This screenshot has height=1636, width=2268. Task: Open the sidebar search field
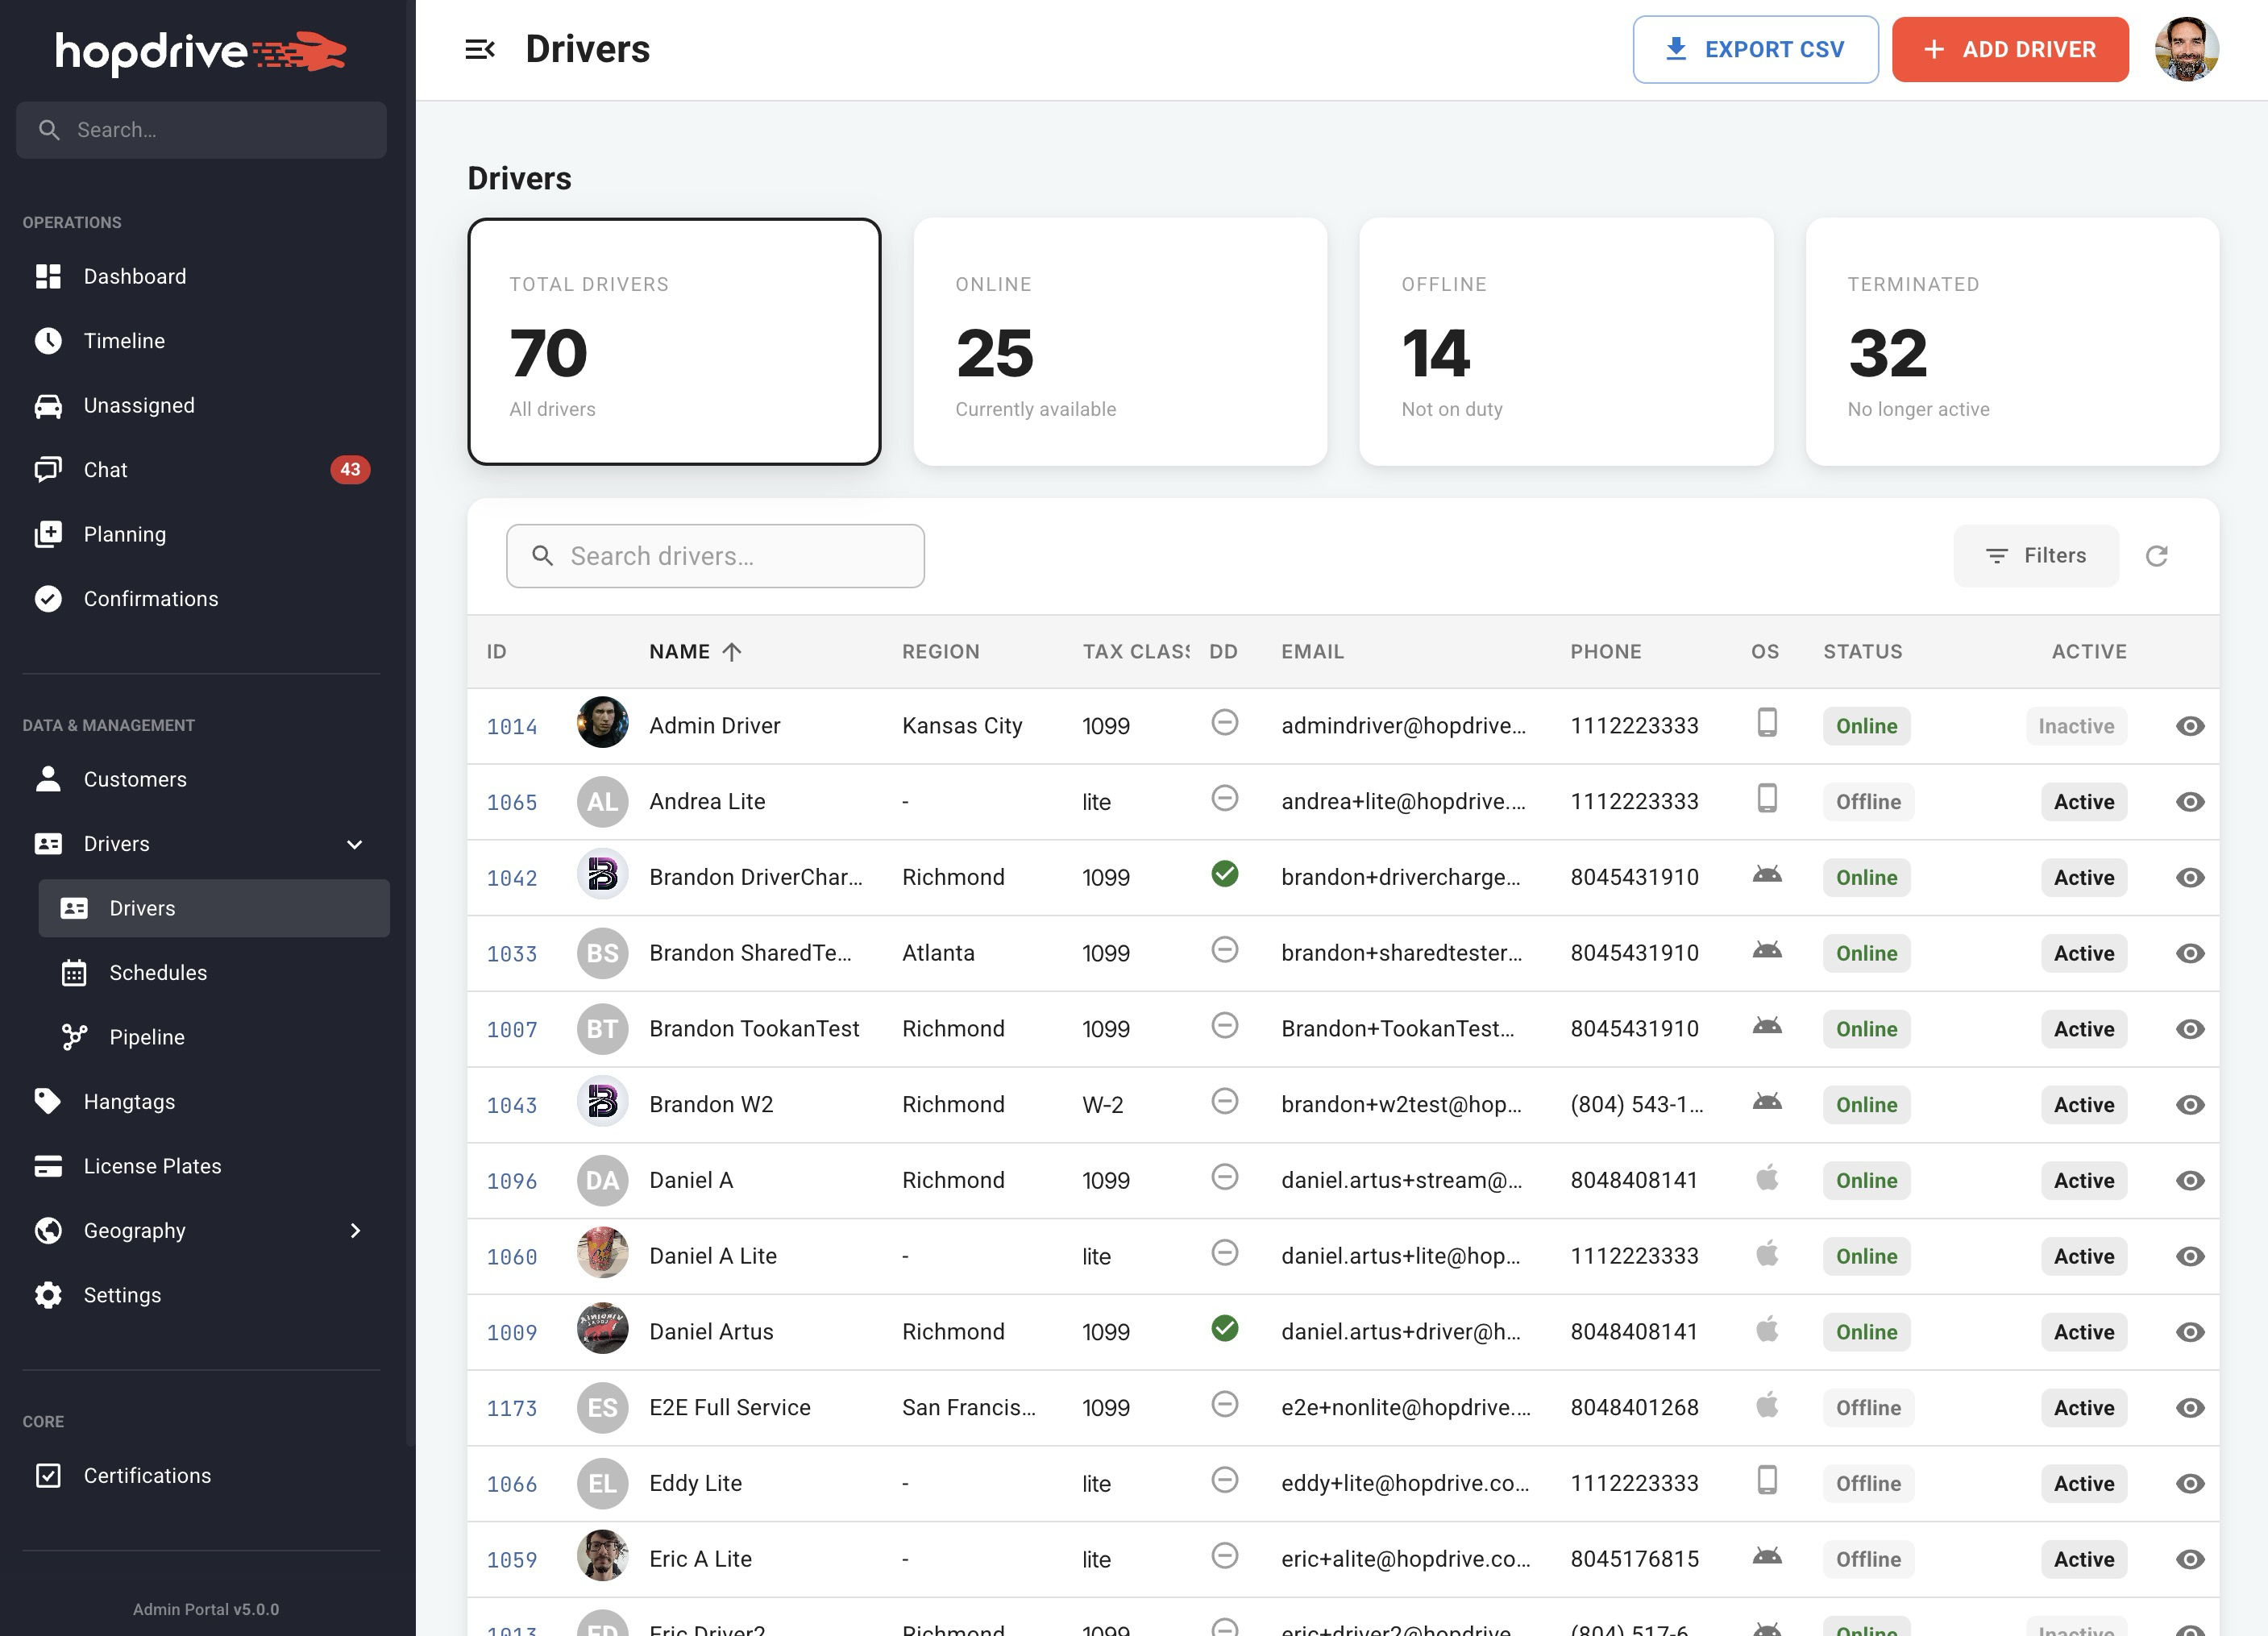click(x=200, y=129)
